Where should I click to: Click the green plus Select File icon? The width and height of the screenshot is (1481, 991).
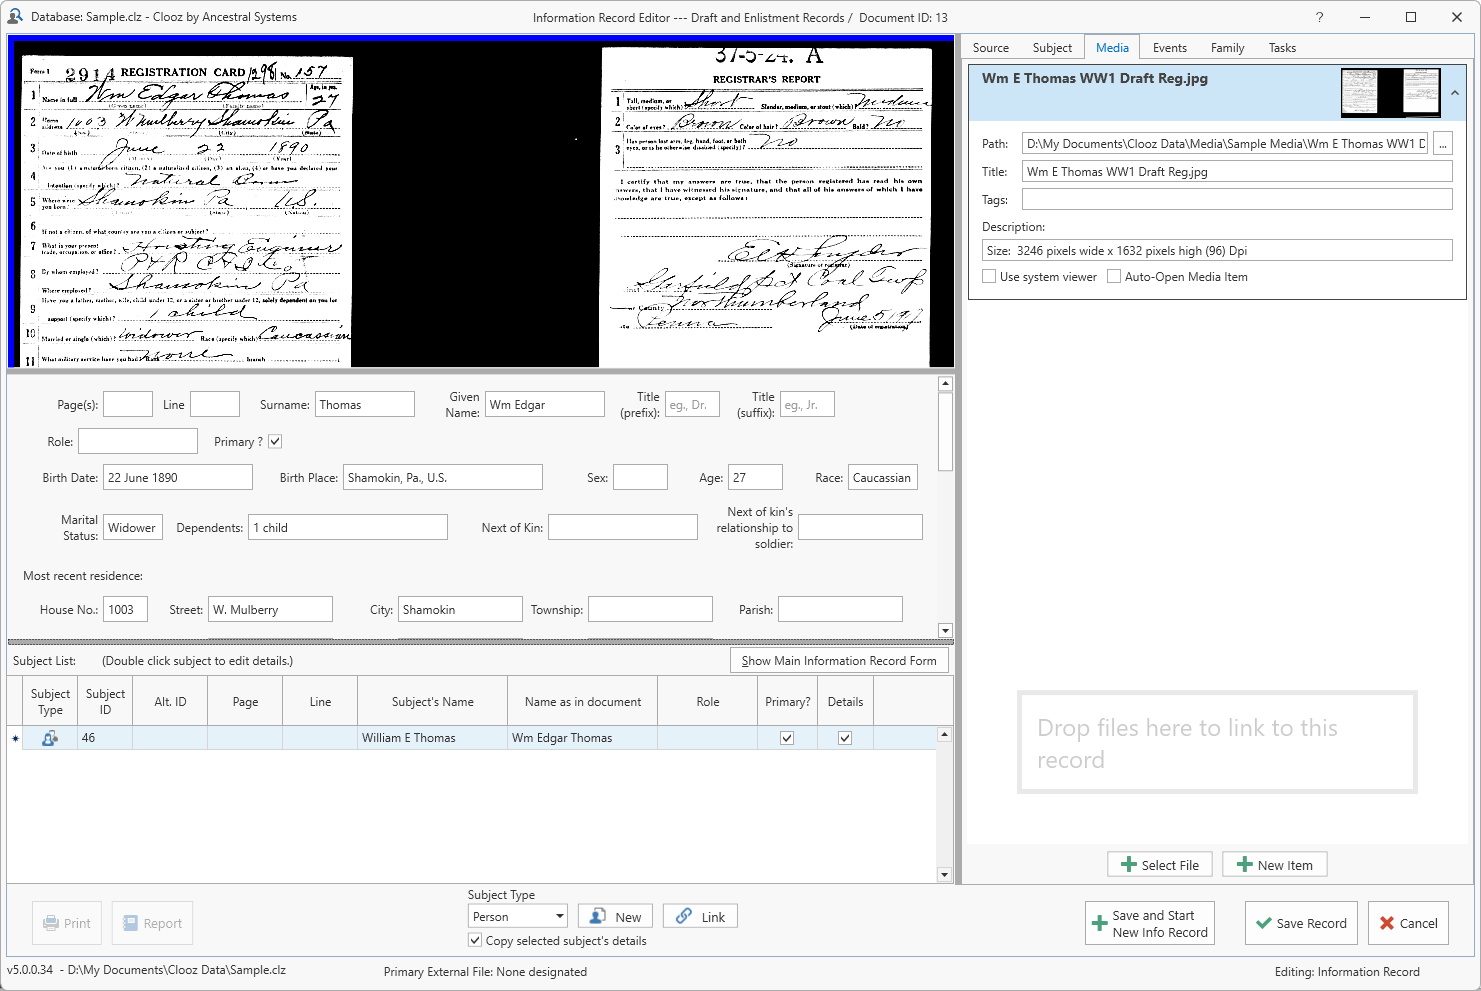(x=1129, y=865)
